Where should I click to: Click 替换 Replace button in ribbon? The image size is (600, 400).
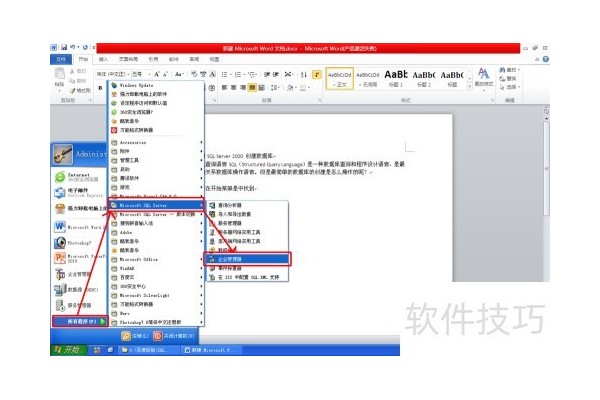[508, 78]
